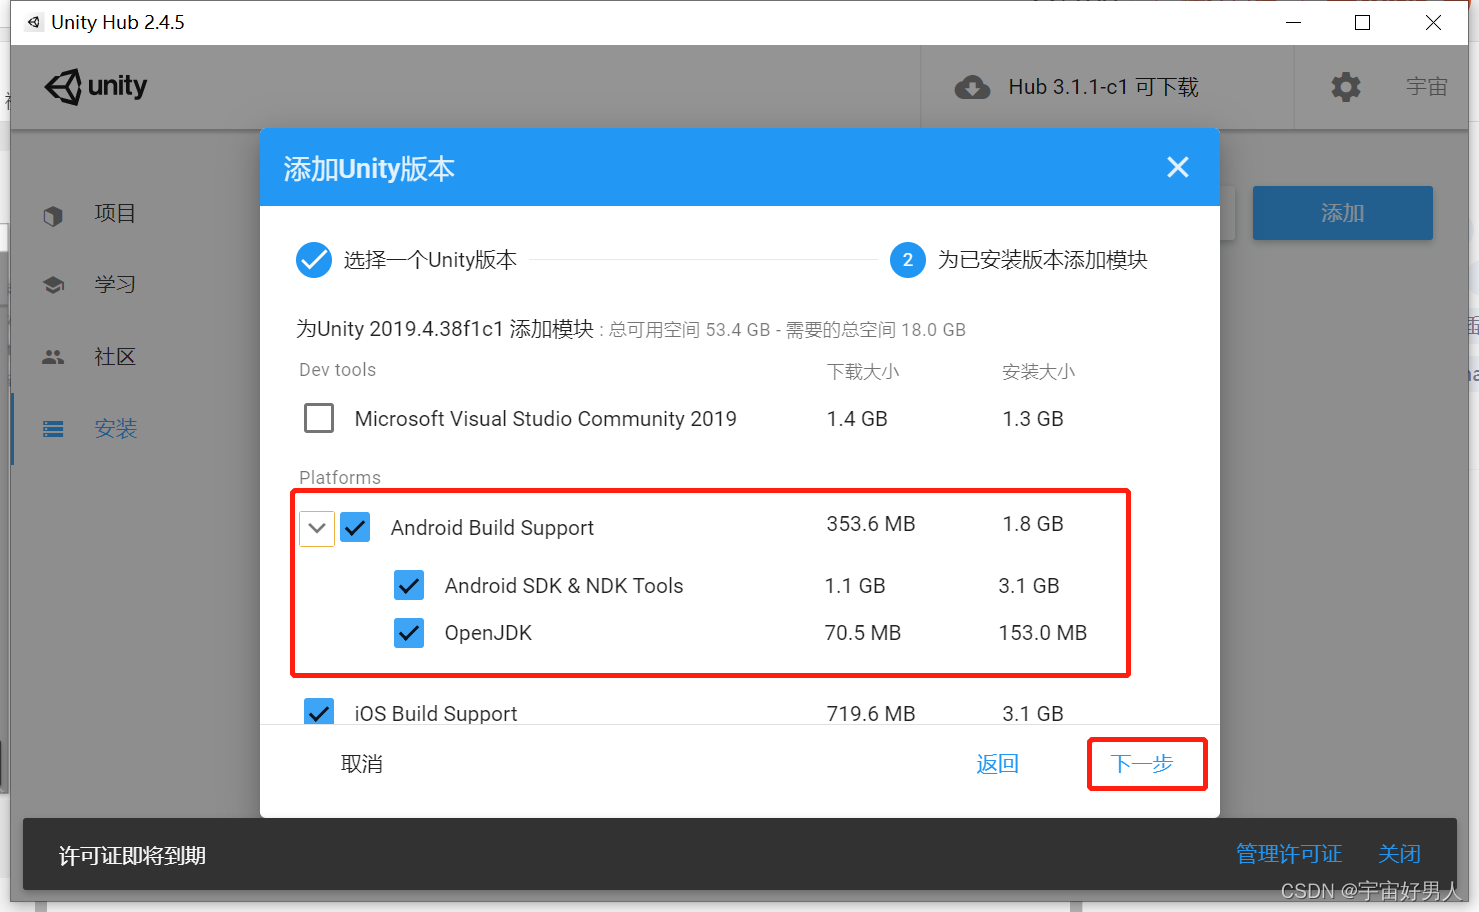Click the blue 添加 button
This screenshot has width=1479, height=912.
point(1342,213)
